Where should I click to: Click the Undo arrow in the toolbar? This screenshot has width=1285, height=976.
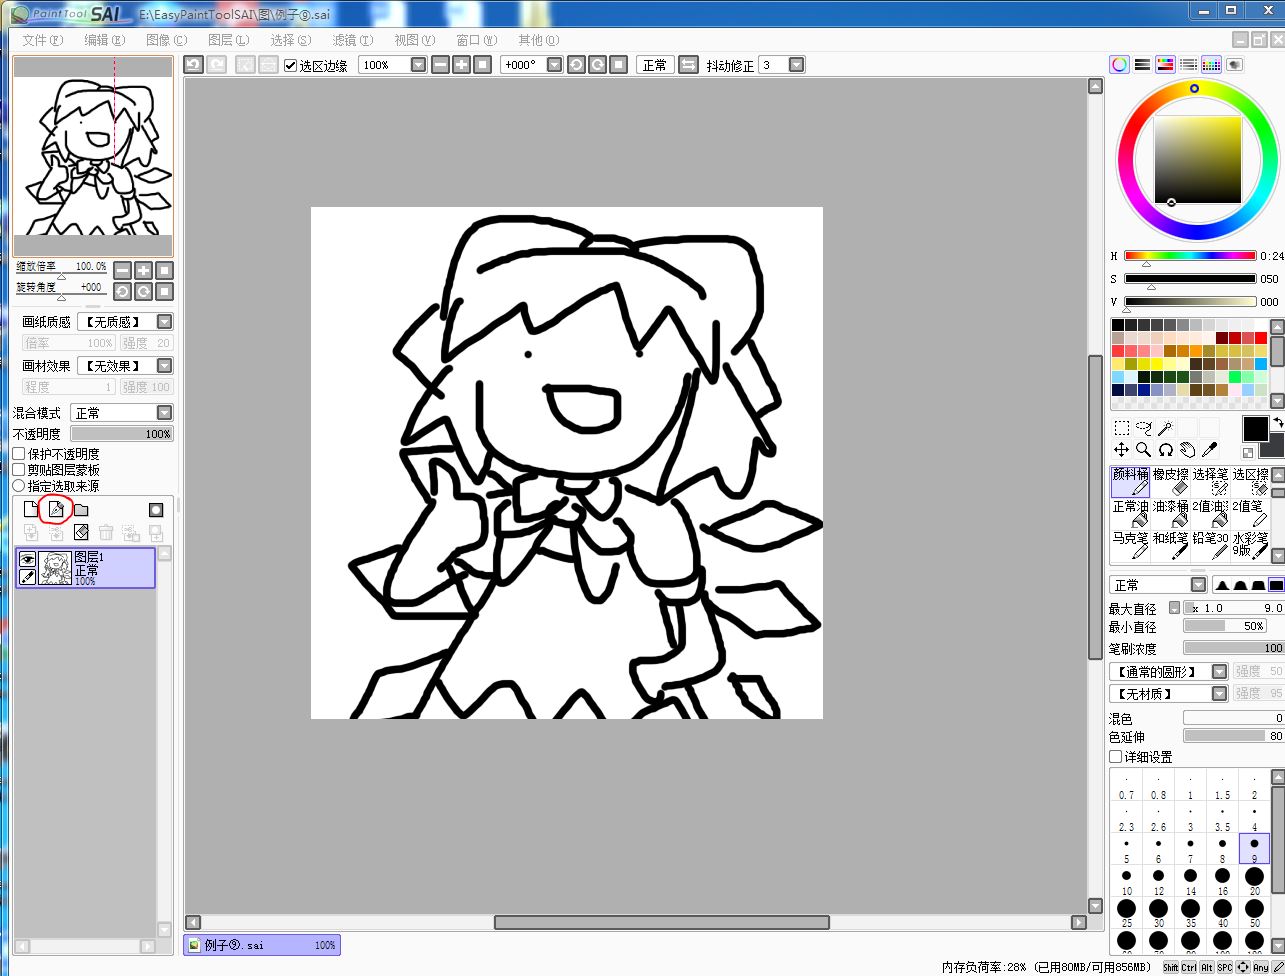tap(193, 65)
